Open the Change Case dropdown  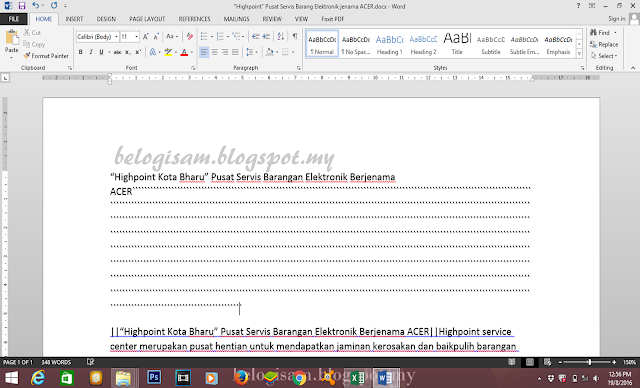coord(172,37)
